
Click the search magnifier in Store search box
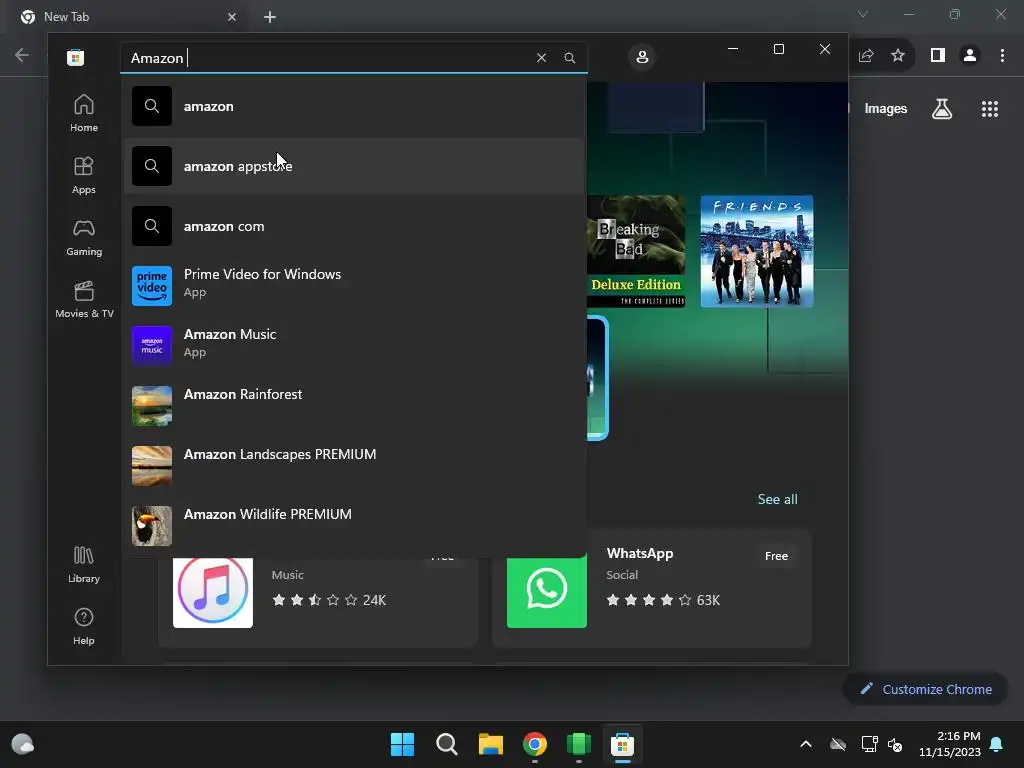569,57
